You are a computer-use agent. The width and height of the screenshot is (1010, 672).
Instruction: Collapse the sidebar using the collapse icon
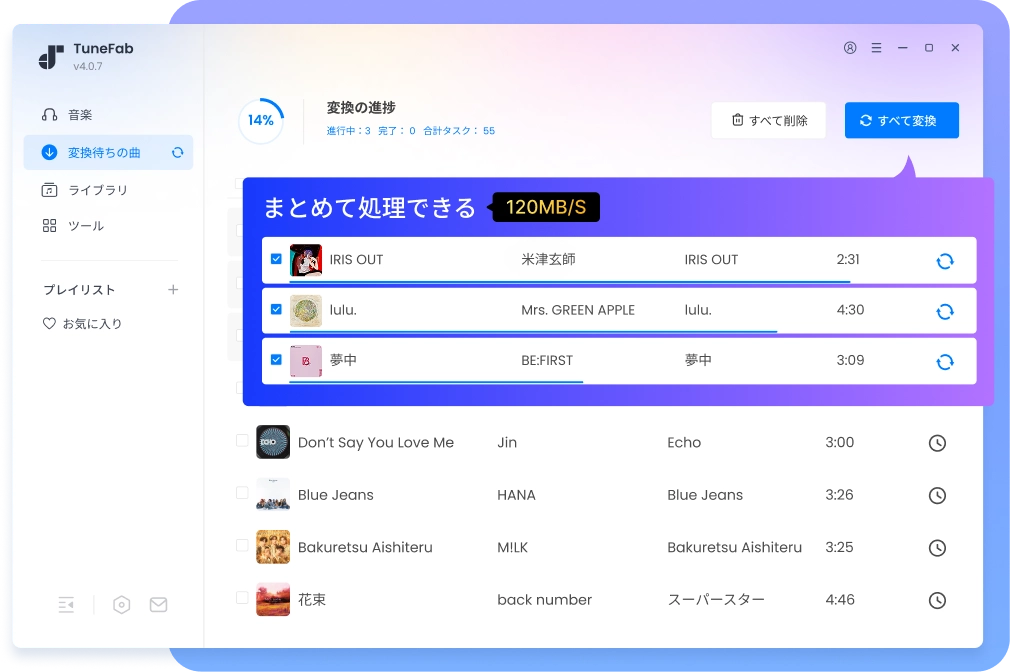[x=66, y=605]
